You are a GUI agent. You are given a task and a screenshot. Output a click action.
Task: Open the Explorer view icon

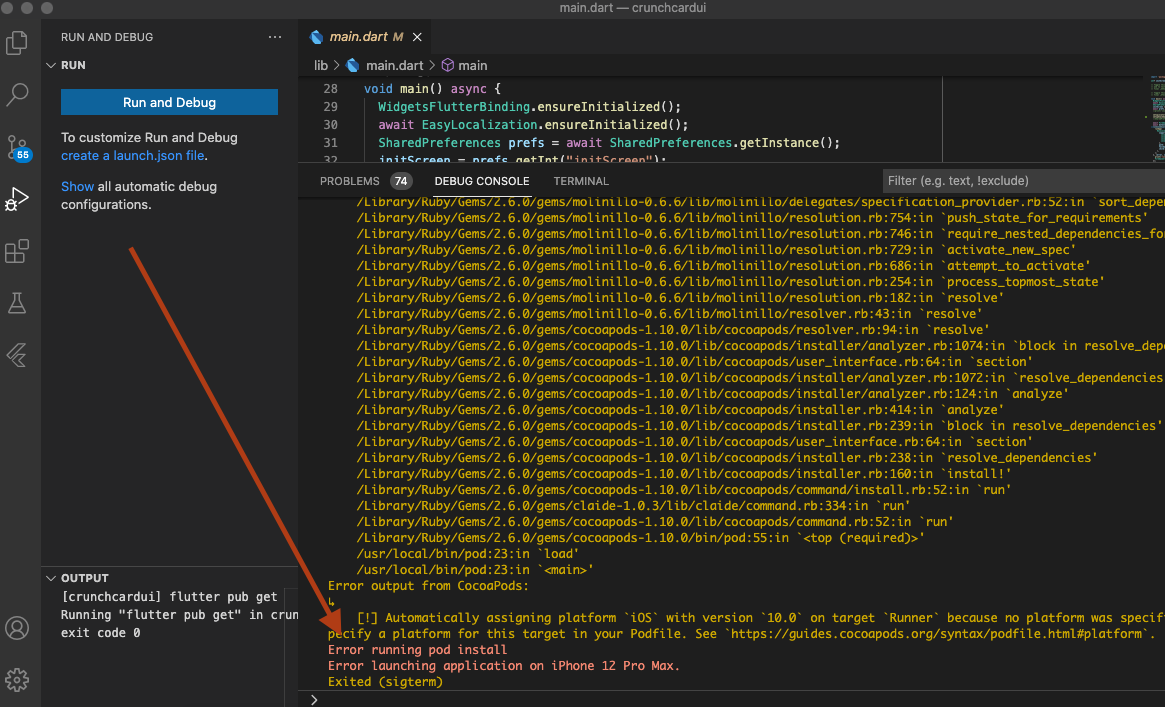tap(17, 43)
